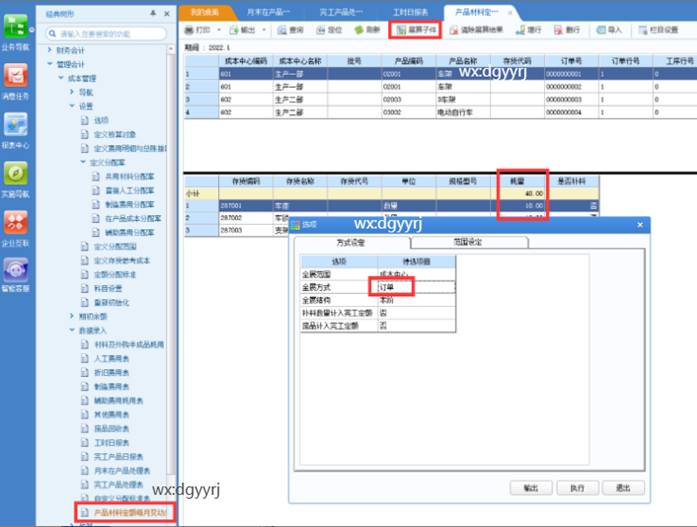Click the 刷新 refresh toolbar icon
The image size is (697, 527).
pyautogui.click(x=367, y=31)
